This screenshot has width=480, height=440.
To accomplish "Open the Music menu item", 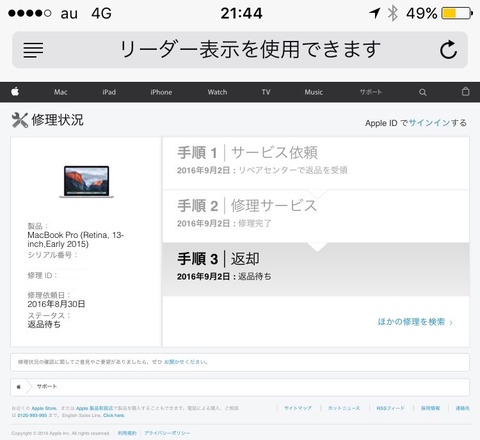I will pos(313,92).
